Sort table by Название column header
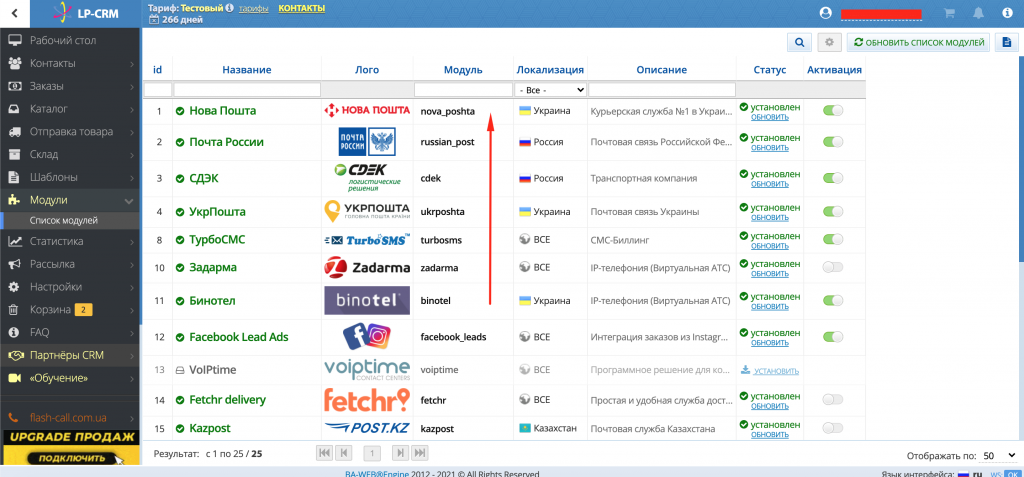 [246, 69]
